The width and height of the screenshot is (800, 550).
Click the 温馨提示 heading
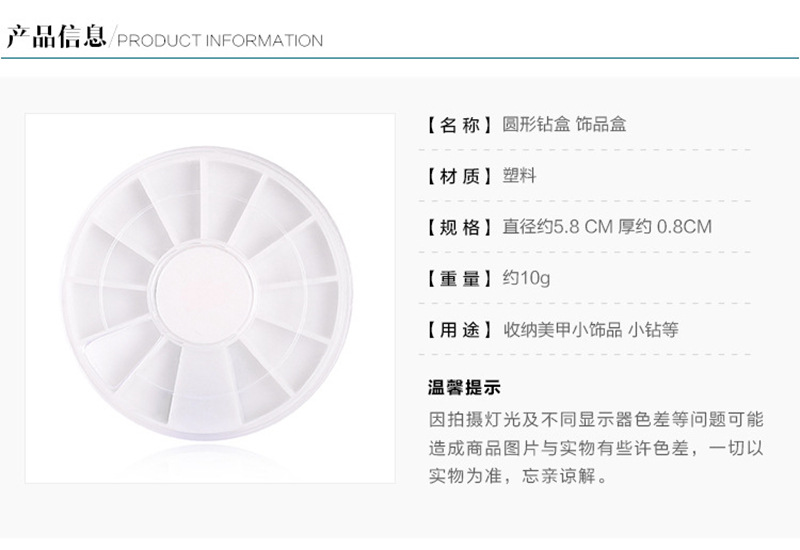coord(464,387)
